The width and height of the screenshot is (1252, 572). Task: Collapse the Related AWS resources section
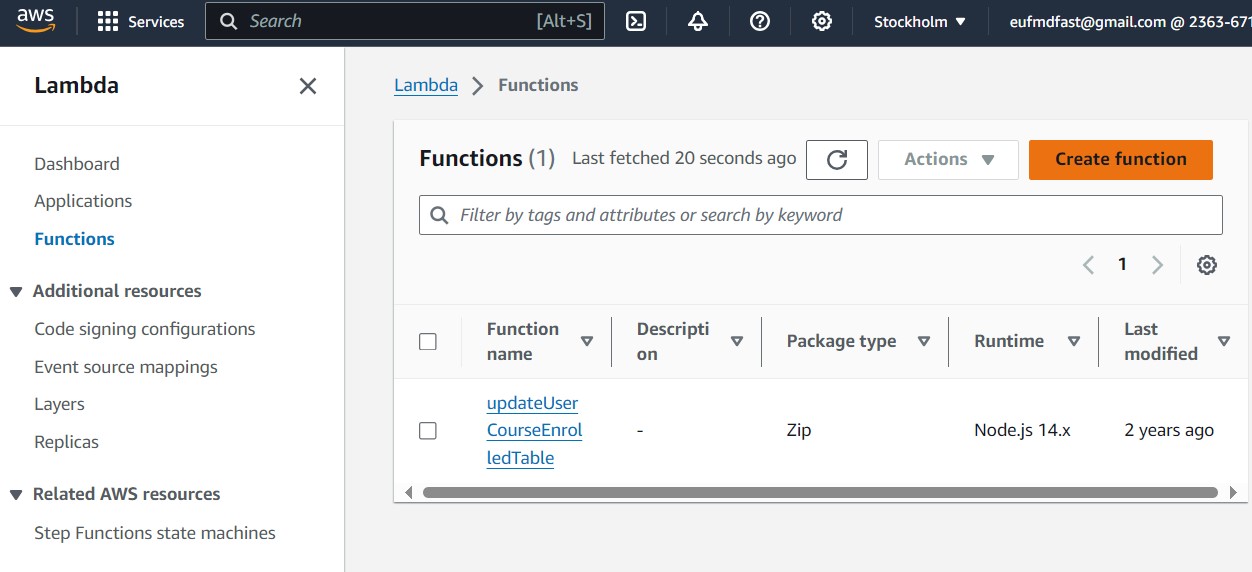[16, 495]
